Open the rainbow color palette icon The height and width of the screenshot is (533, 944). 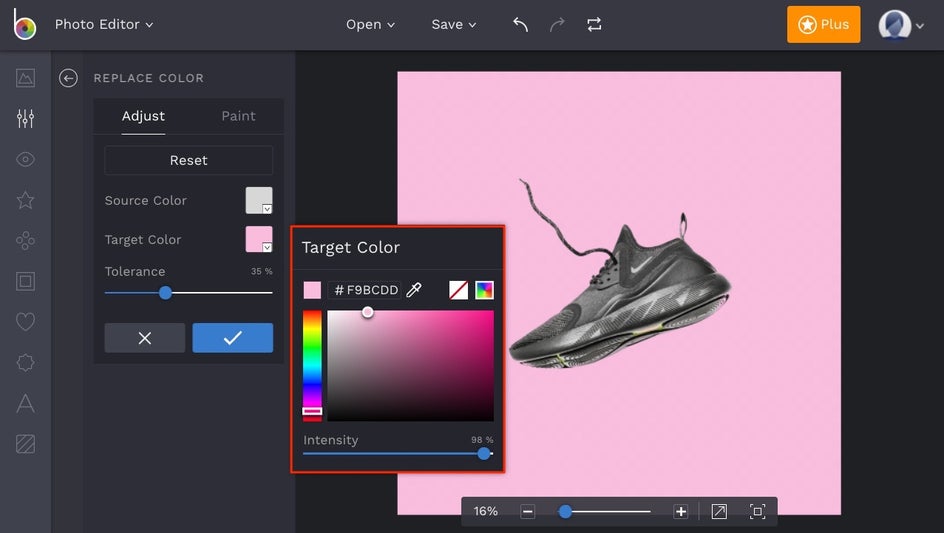click(484, 290)
